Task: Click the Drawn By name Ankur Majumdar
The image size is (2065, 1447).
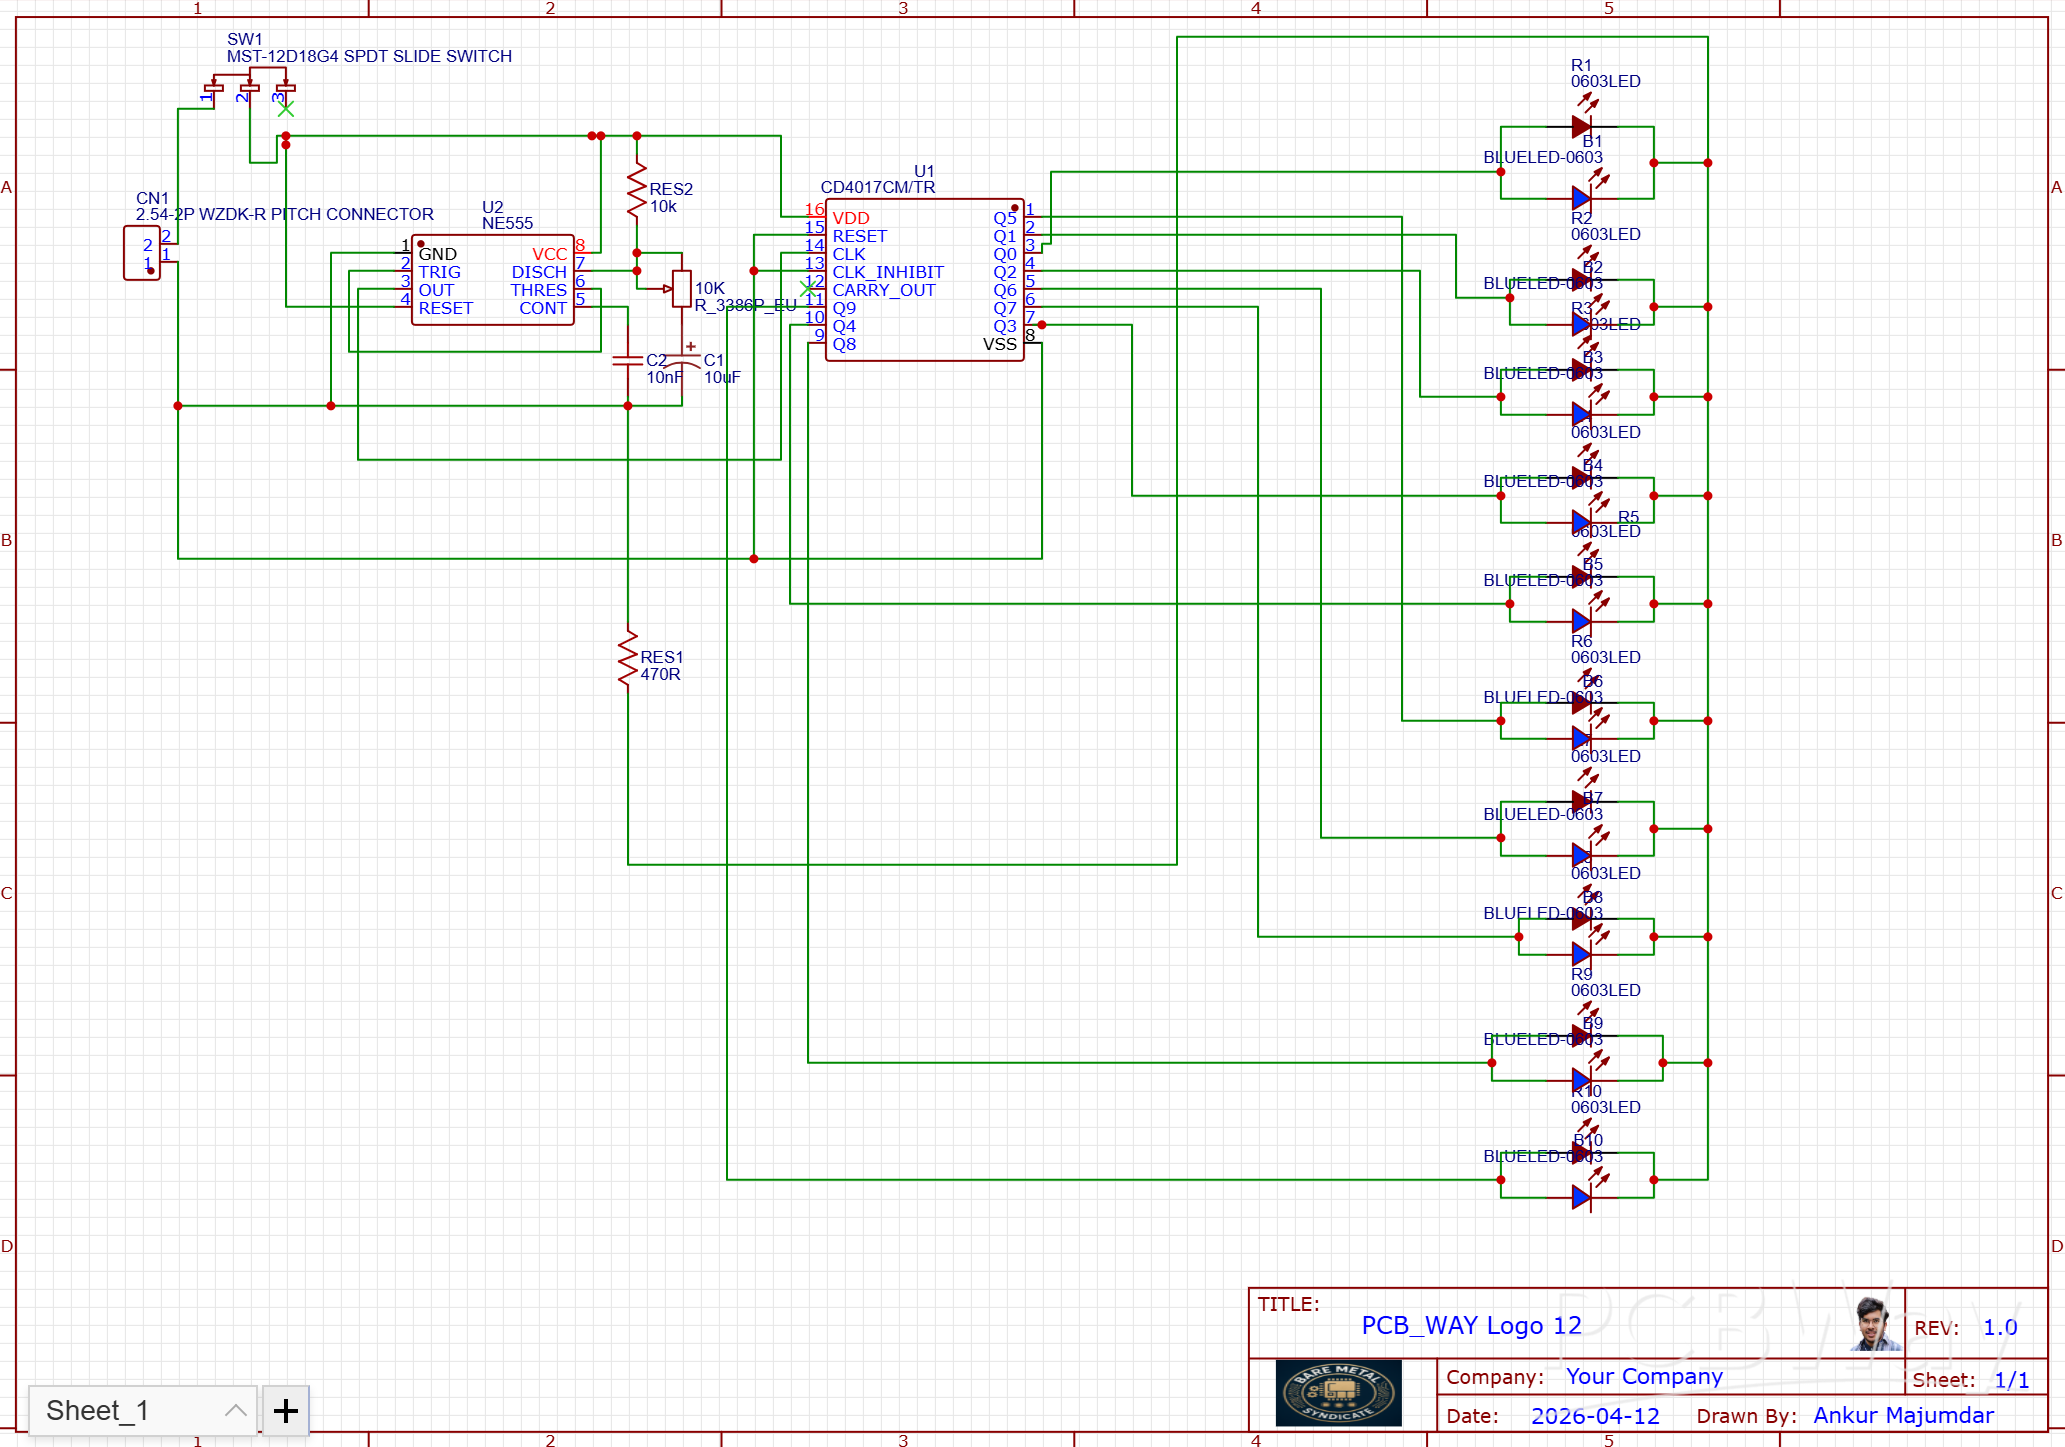Action: 1903,1415
